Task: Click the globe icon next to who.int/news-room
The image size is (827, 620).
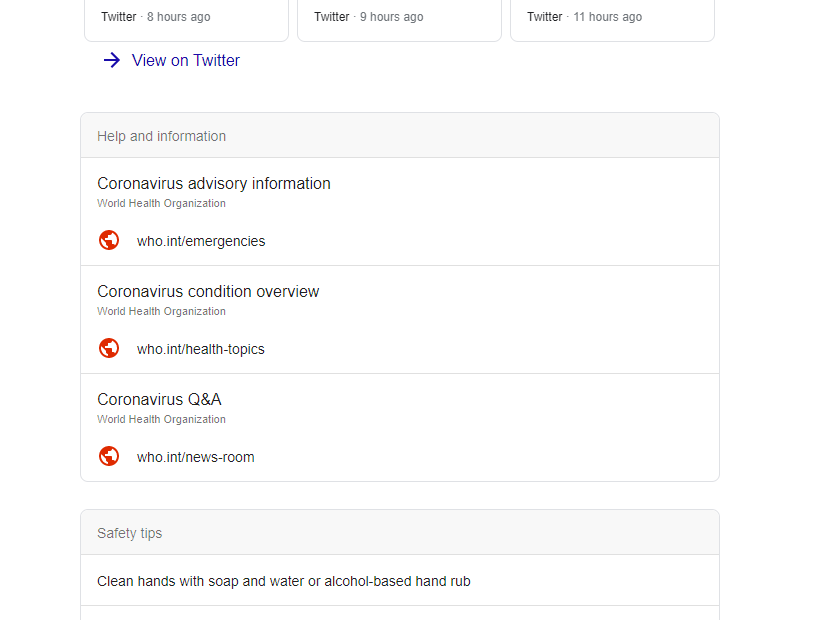Action: coord(109,456)
